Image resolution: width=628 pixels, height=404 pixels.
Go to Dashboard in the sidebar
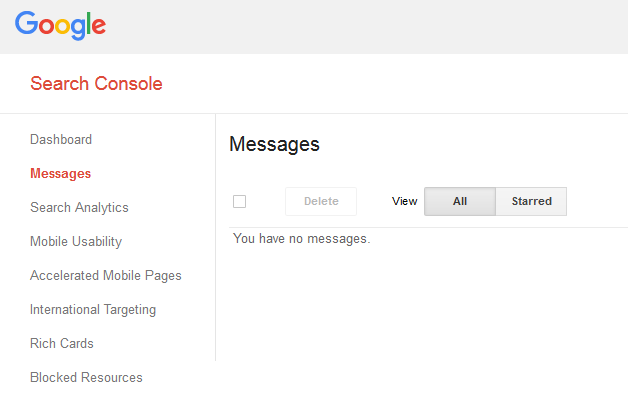tap(61, 140)
